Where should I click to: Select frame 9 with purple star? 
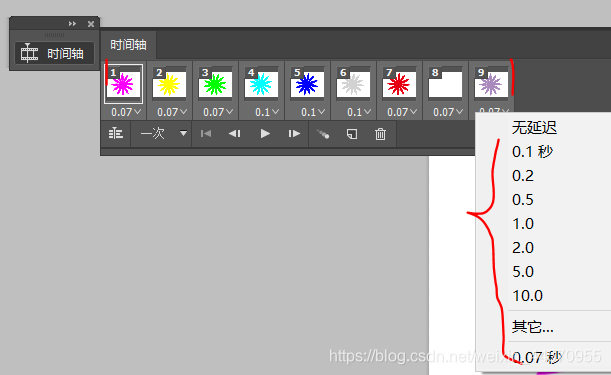(x=491, y=84)
